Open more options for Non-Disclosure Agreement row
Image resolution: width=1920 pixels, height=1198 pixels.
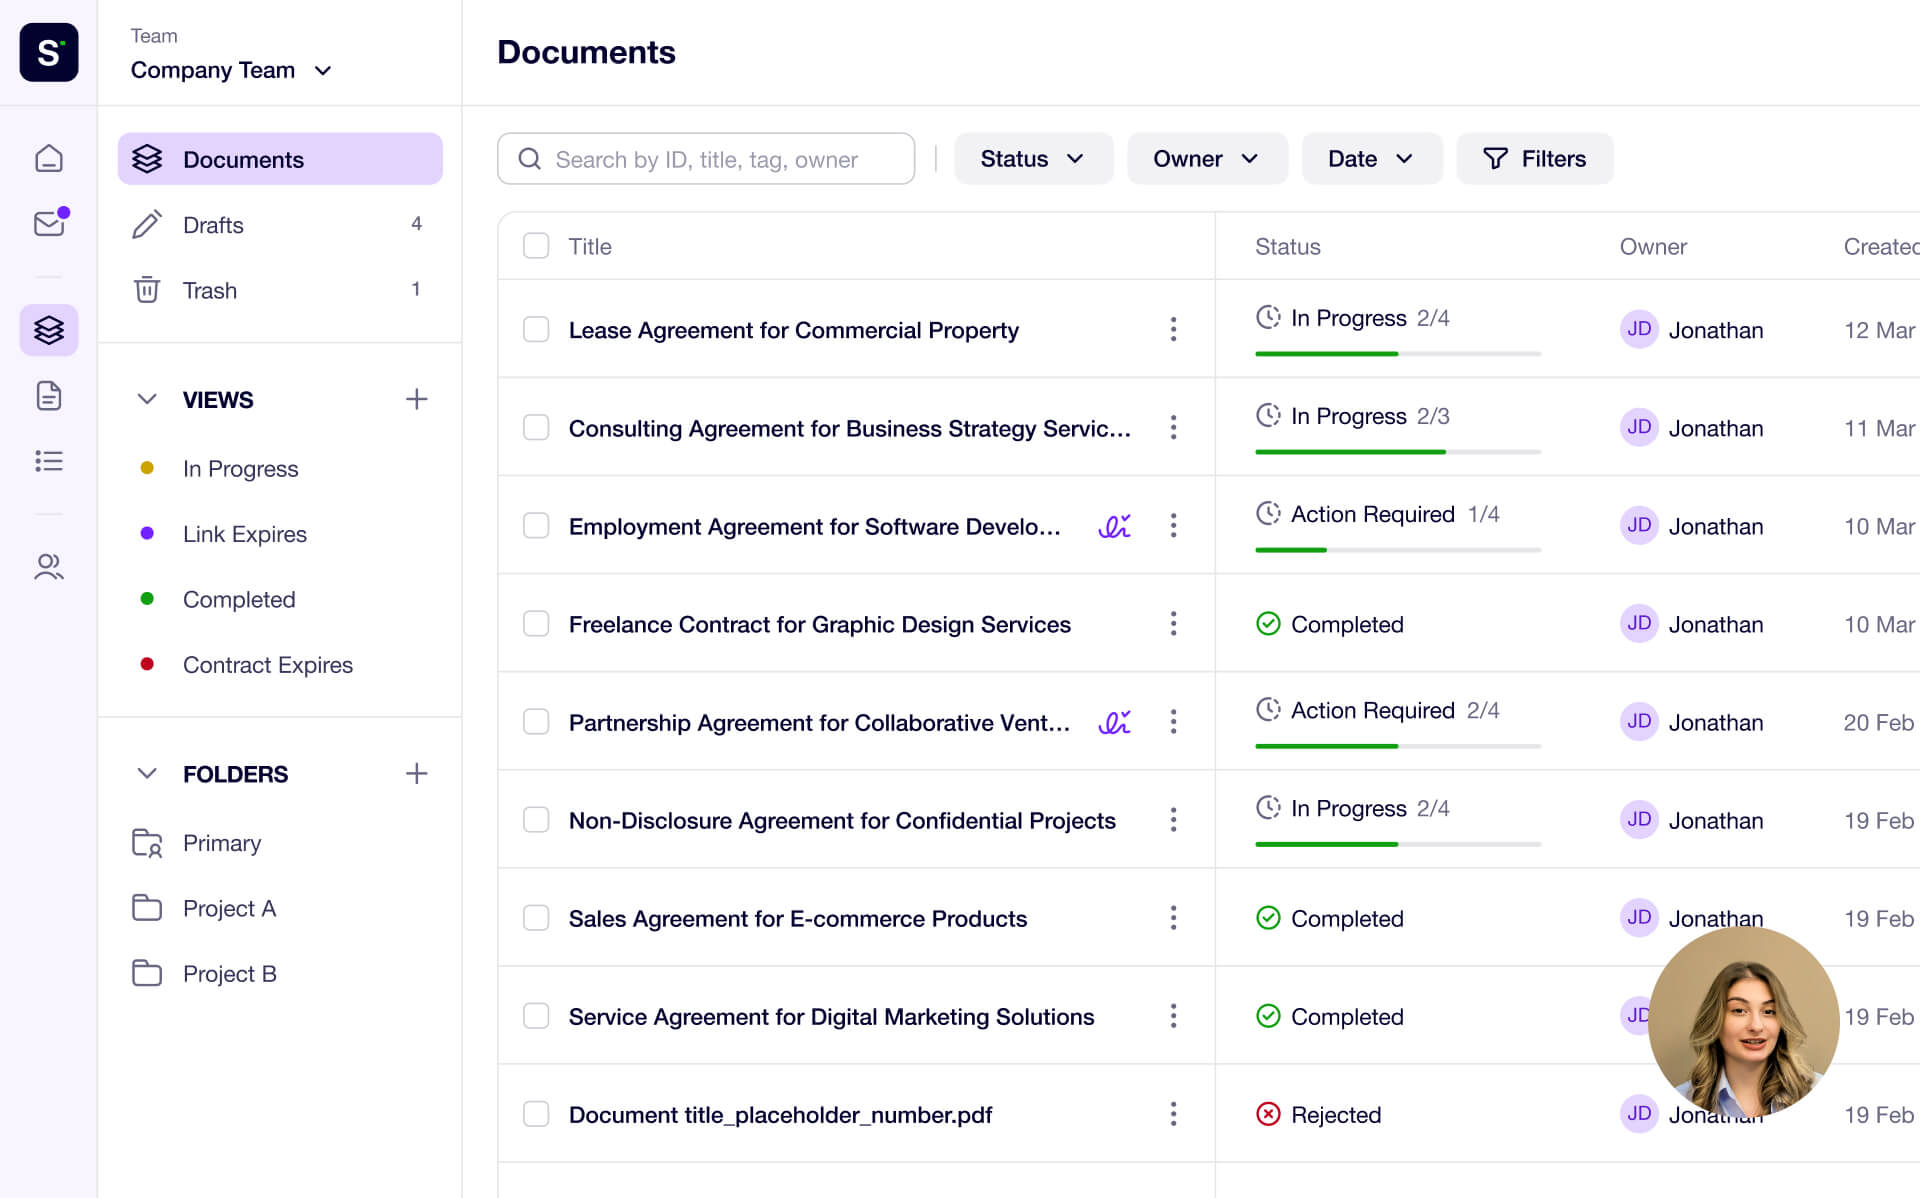pos(1173,819)
